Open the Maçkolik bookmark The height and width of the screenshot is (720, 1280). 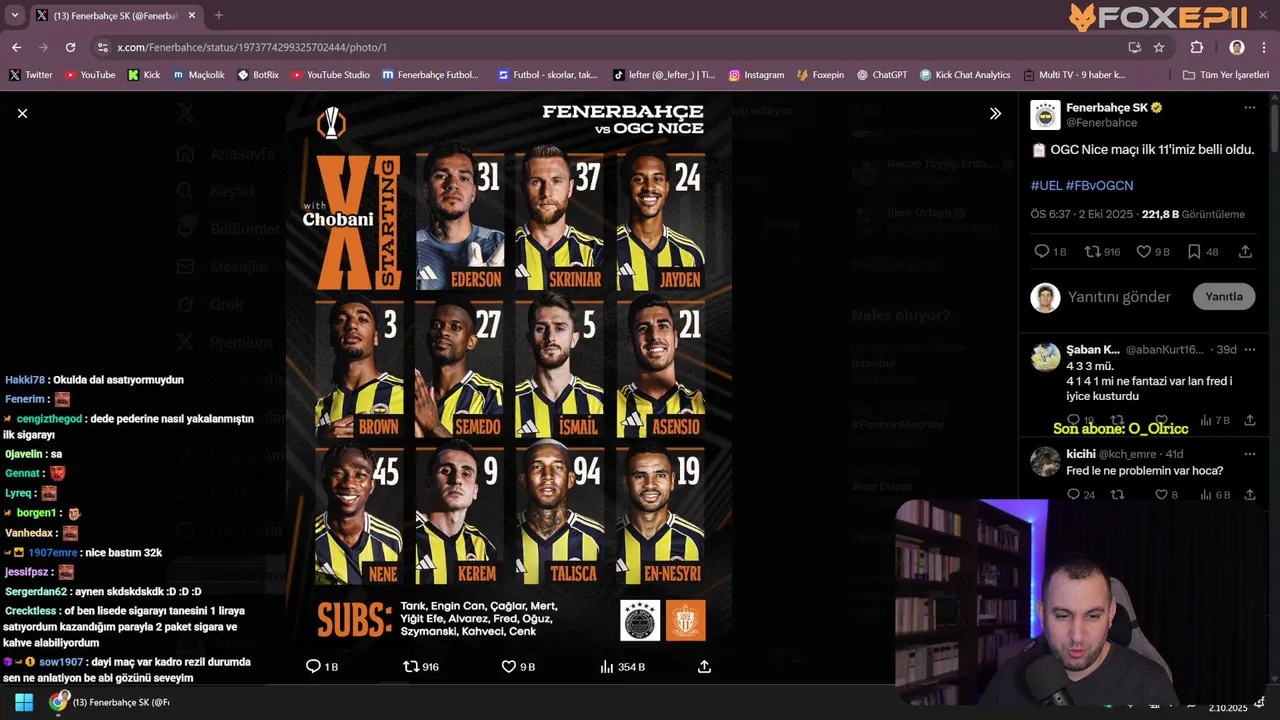tap(199, 75)
